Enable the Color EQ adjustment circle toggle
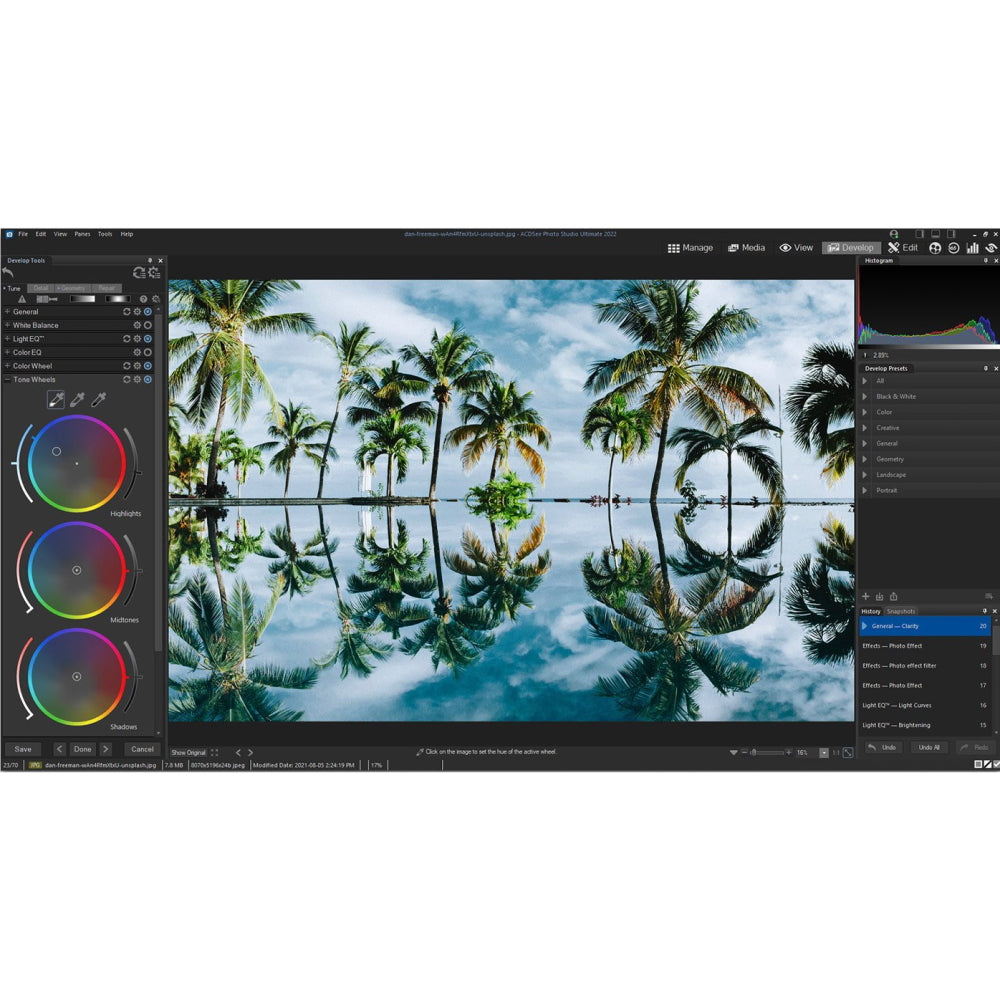Image resolution: width=1000 pixels, height=1000 pixels. coord(148,352)
